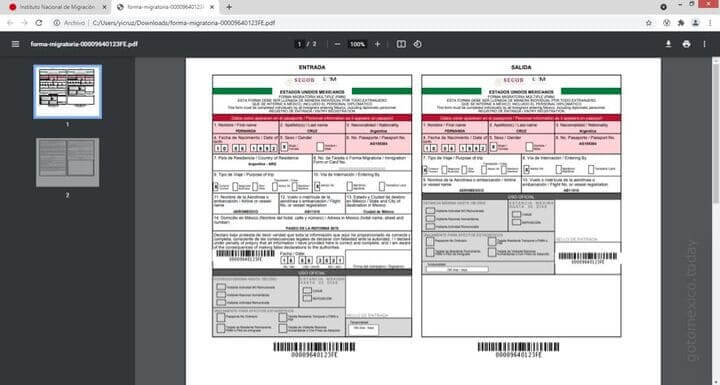Download the PDF file
The height and width of the screenshot is (385, 720).
[668, 44]
